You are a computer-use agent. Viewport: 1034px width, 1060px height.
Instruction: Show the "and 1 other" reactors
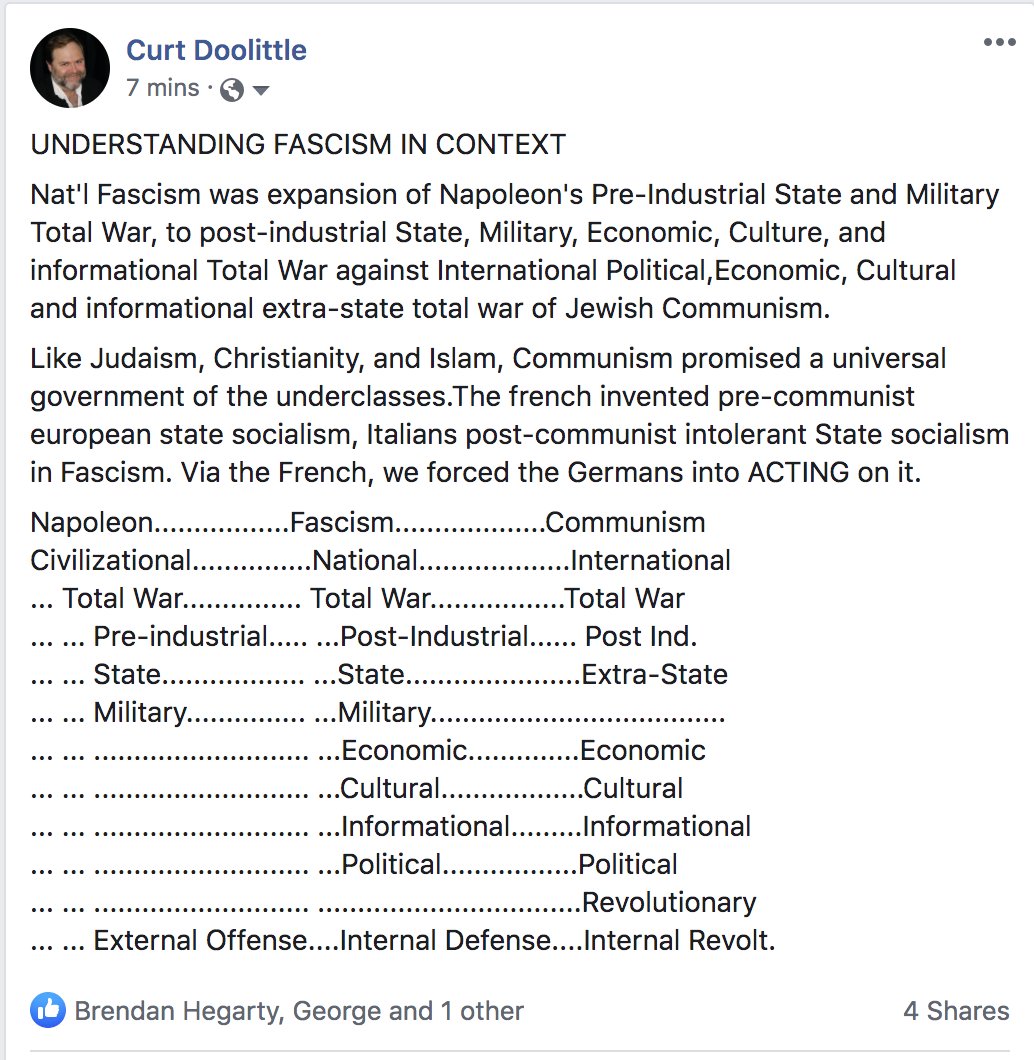click(455, 1011)
